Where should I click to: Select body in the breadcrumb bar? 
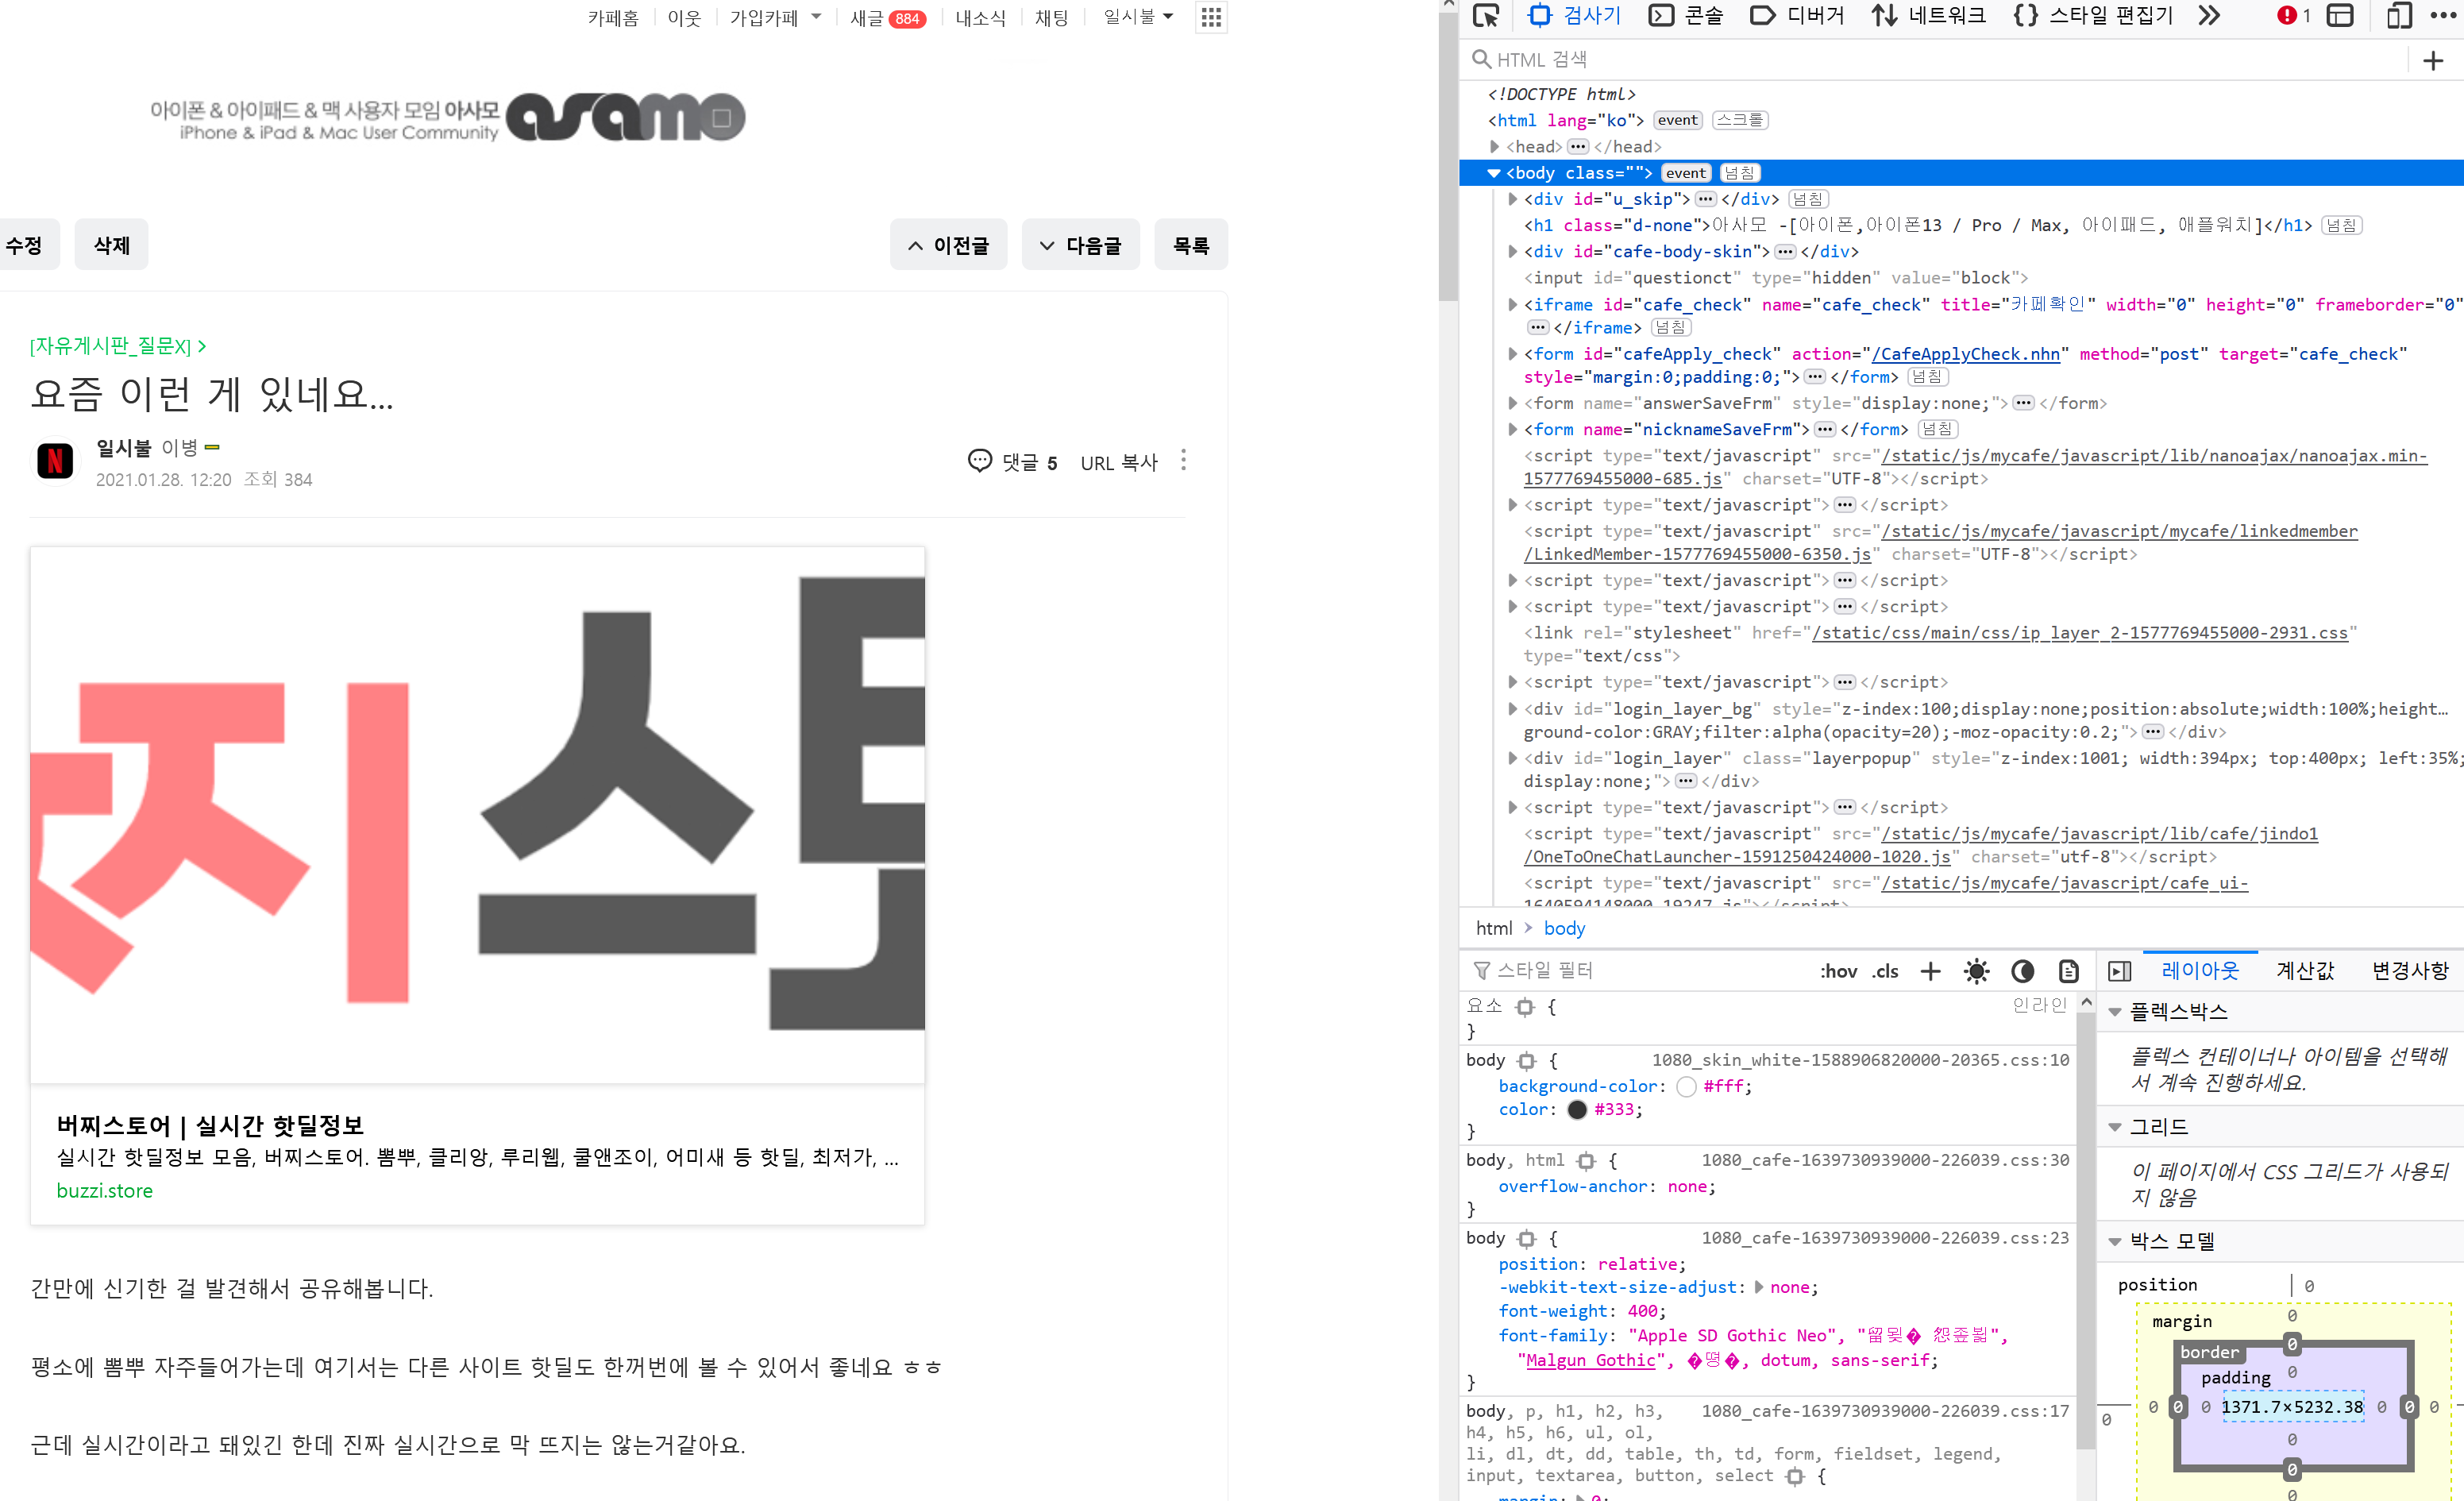1564,928
